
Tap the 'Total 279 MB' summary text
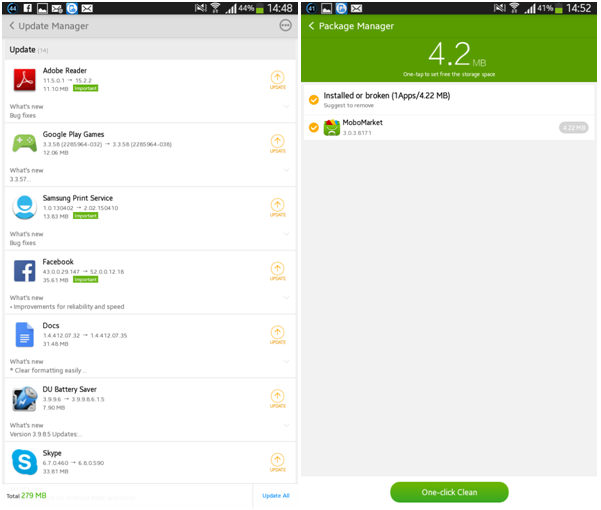[x=26, y=496]
